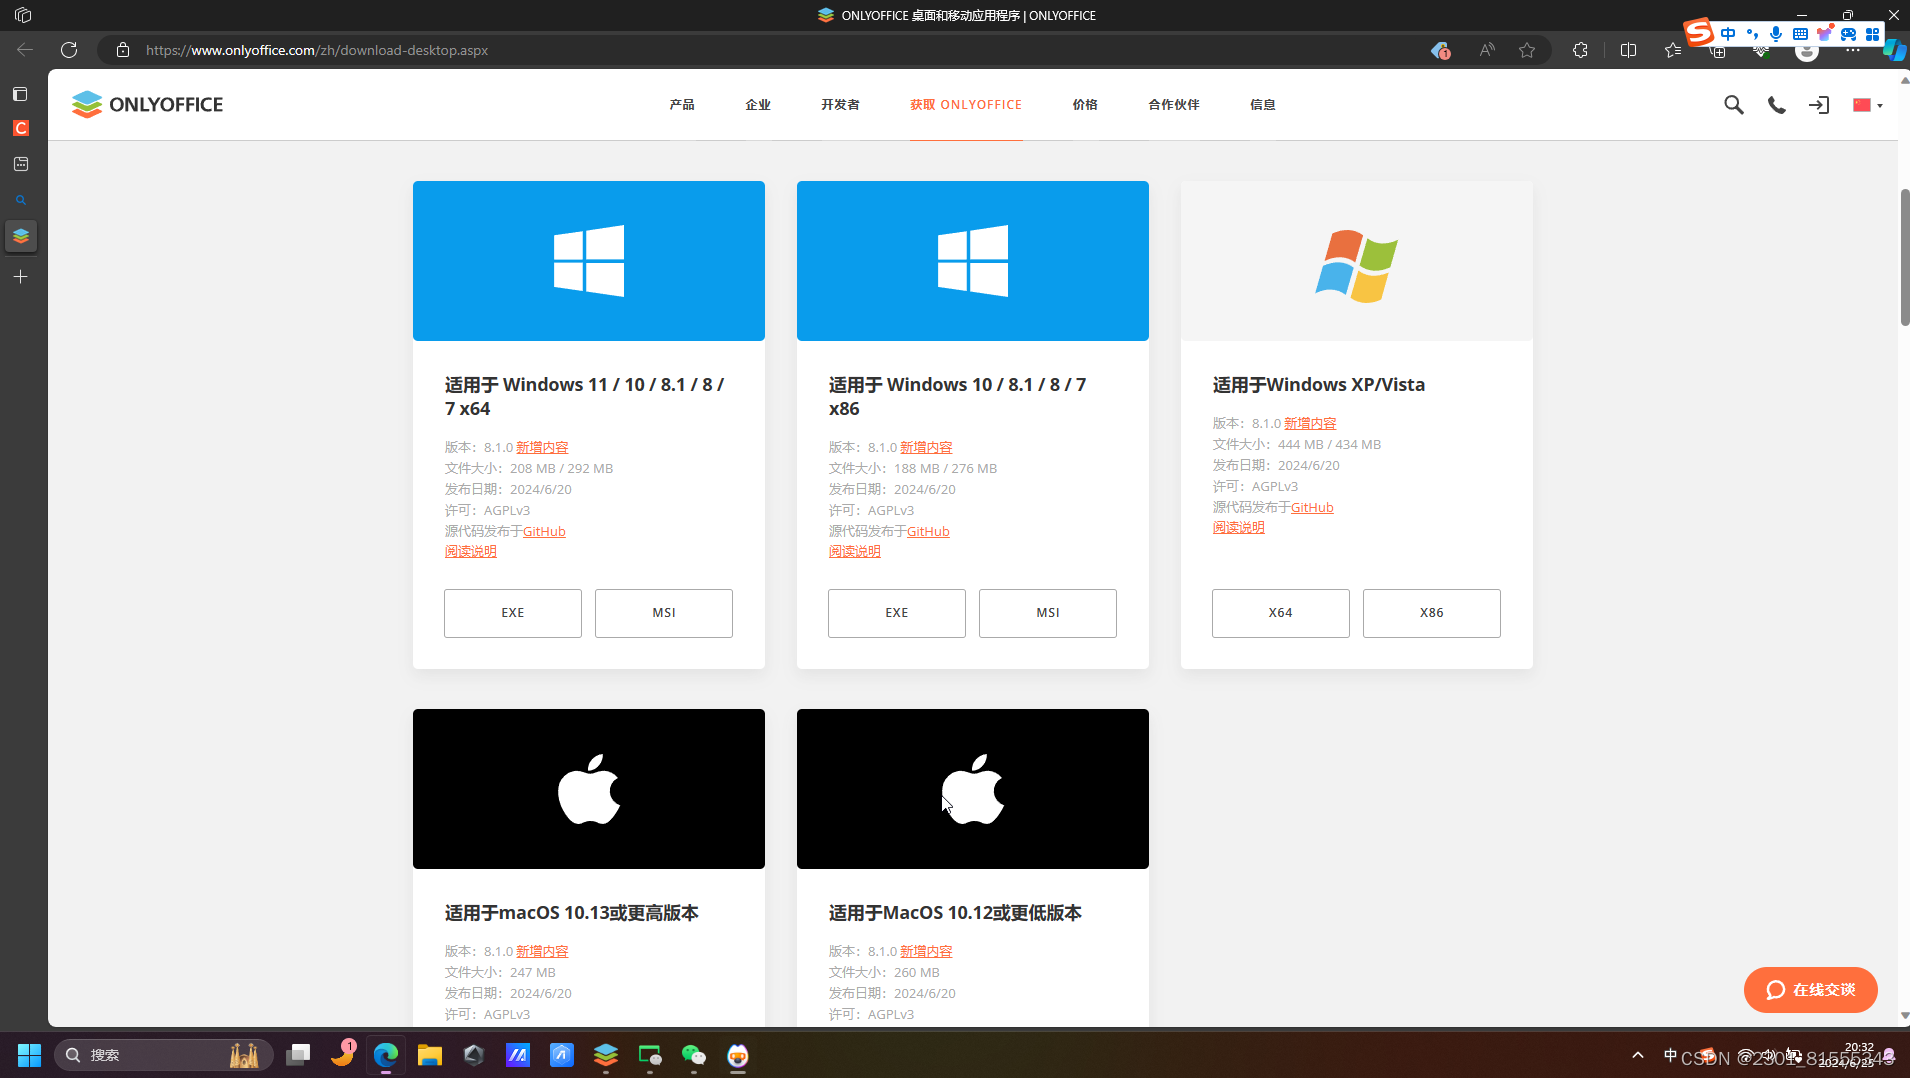Open the 价格 menu
1910x1078 pixels.
pyautogui.click(x=1085, y=104)
